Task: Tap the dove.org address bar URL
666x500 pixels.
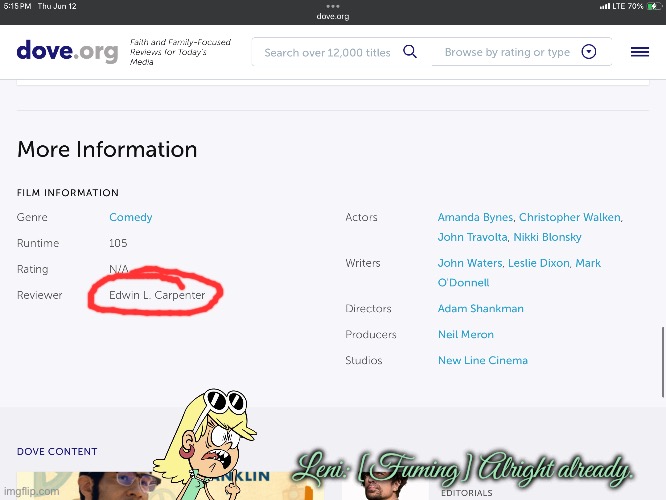Action: point(333,16)
